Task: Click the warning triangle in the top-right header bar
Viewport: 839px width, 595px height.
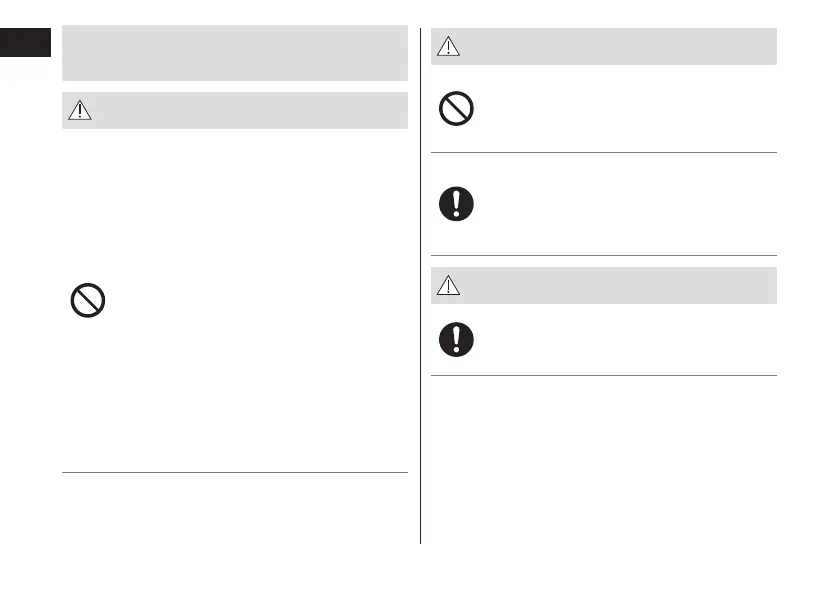Action: (449, 47)
